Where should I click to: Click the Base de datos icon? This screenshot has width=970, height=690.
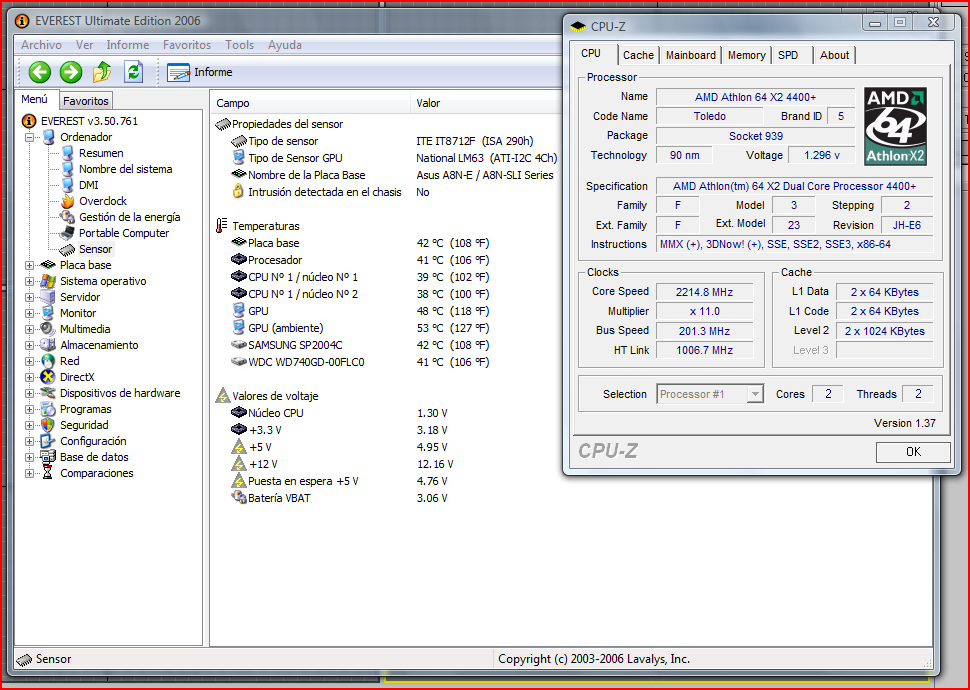click(x=48, y=457)
